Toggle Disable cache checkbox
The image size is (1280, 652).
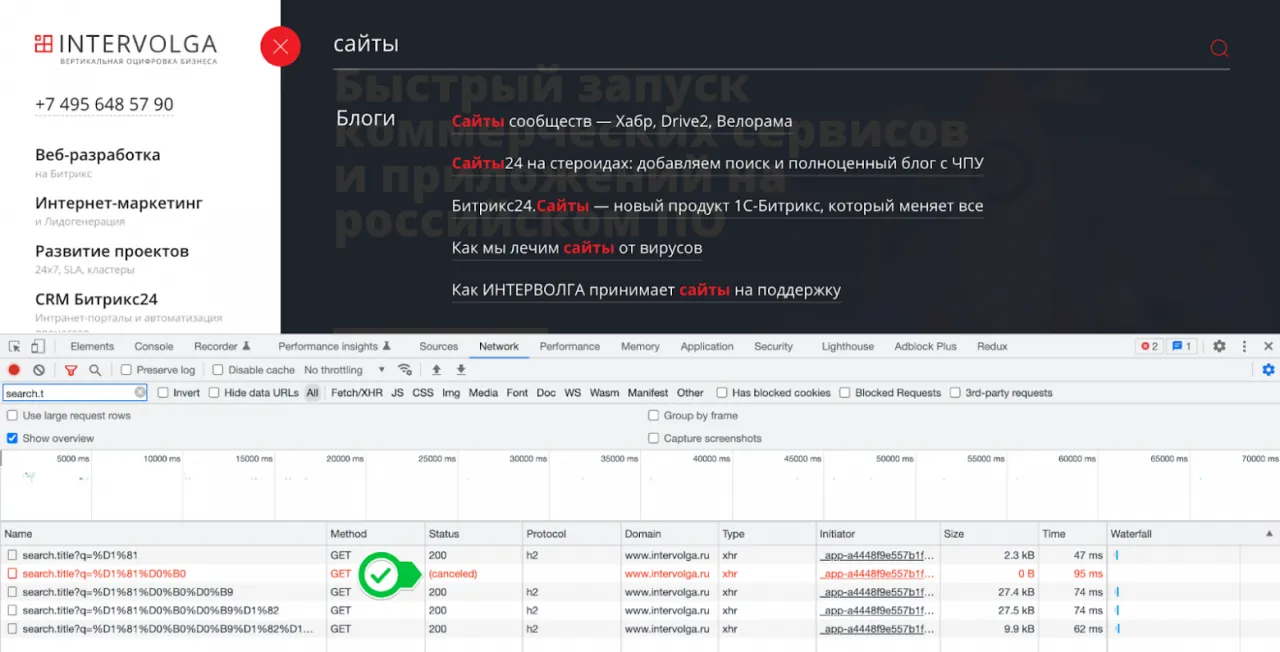tap(218, 370)
